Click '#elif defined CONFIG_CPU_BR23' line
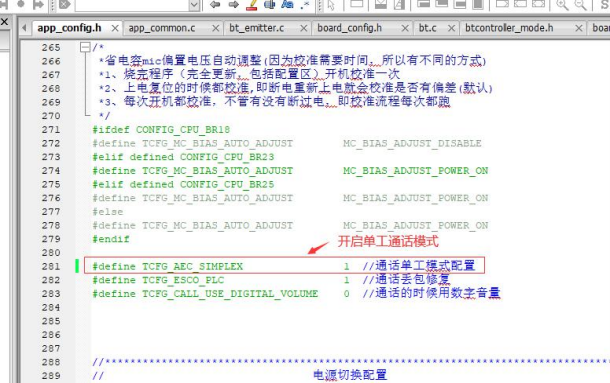This screenshot has width=610, height=383. (x=183, y=157)
